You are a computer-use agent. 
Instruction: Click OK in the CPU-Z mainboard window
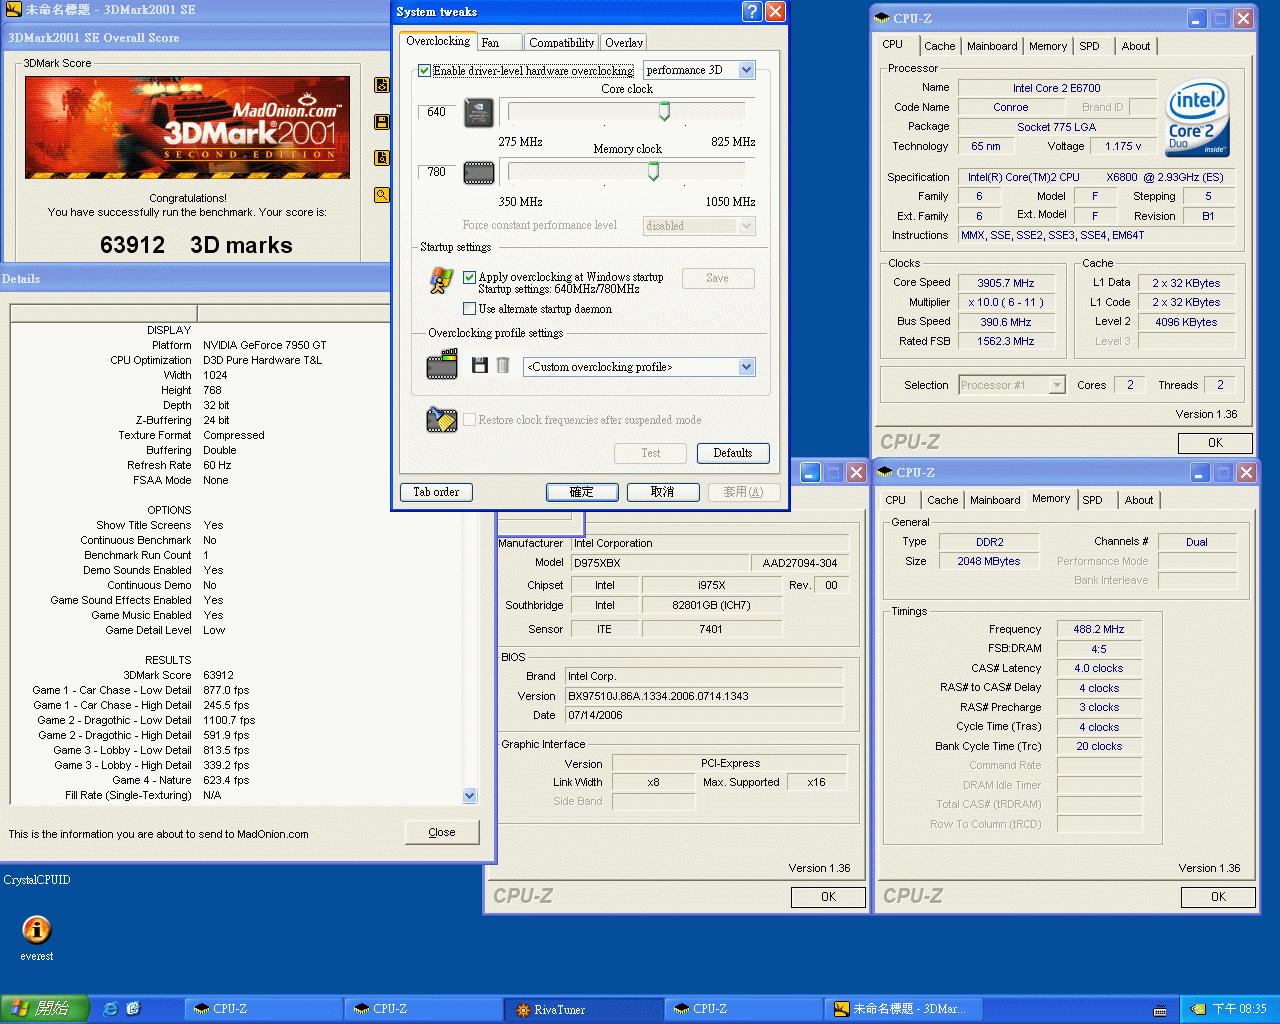click(x=828, y=897)
